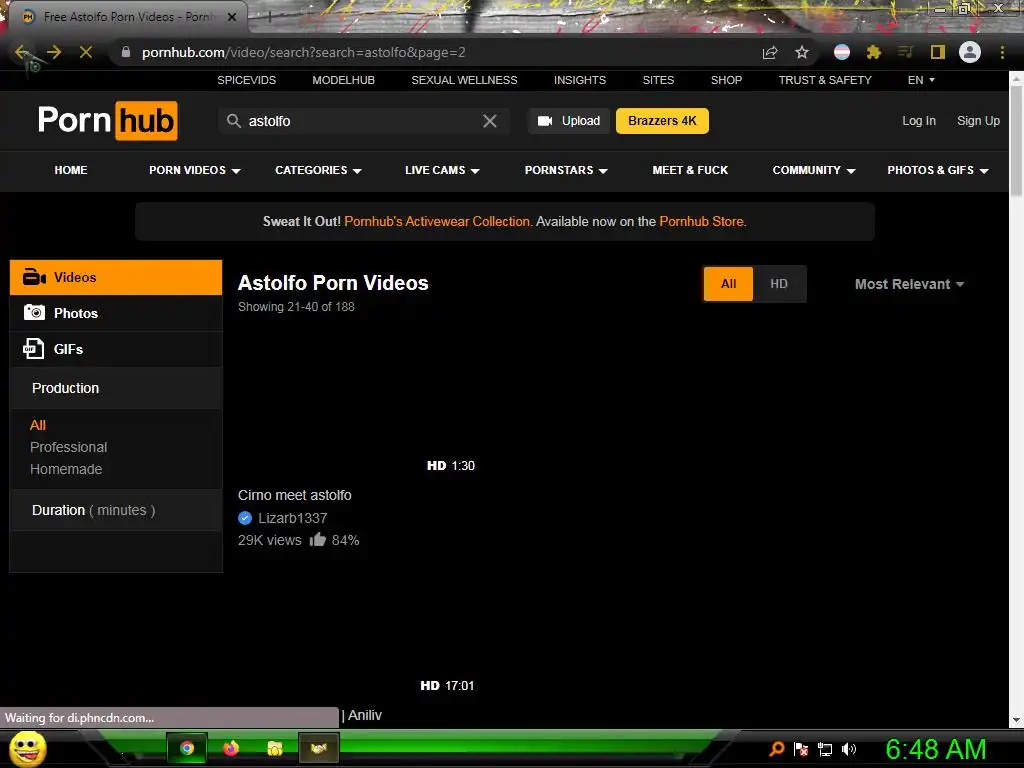
Task: Click the verified badge beside Lizarb1337
Action: click(245, 518)
